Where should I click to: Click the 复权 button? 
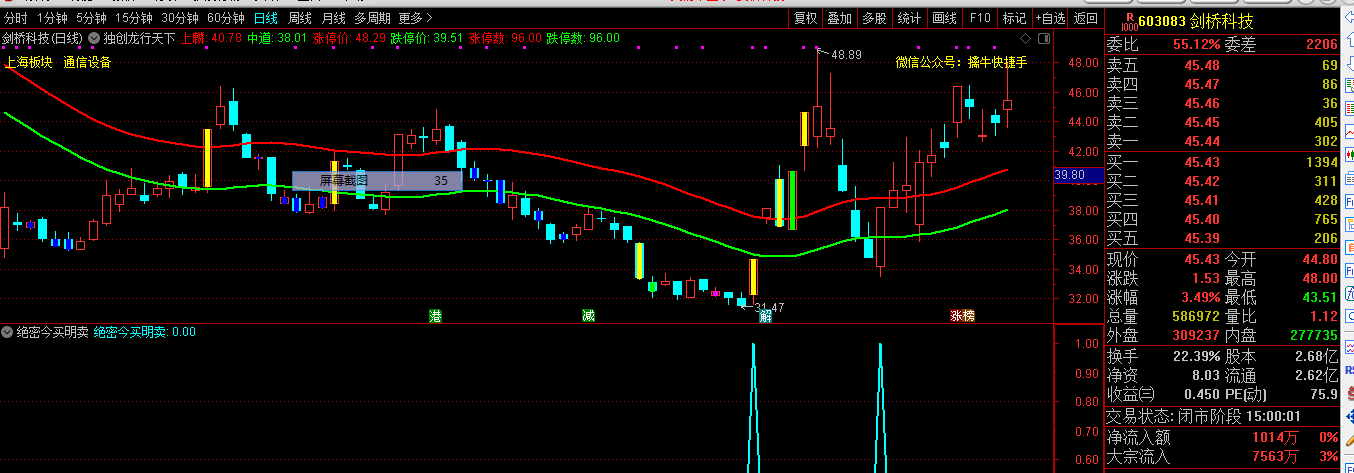(x=805, y=18)
